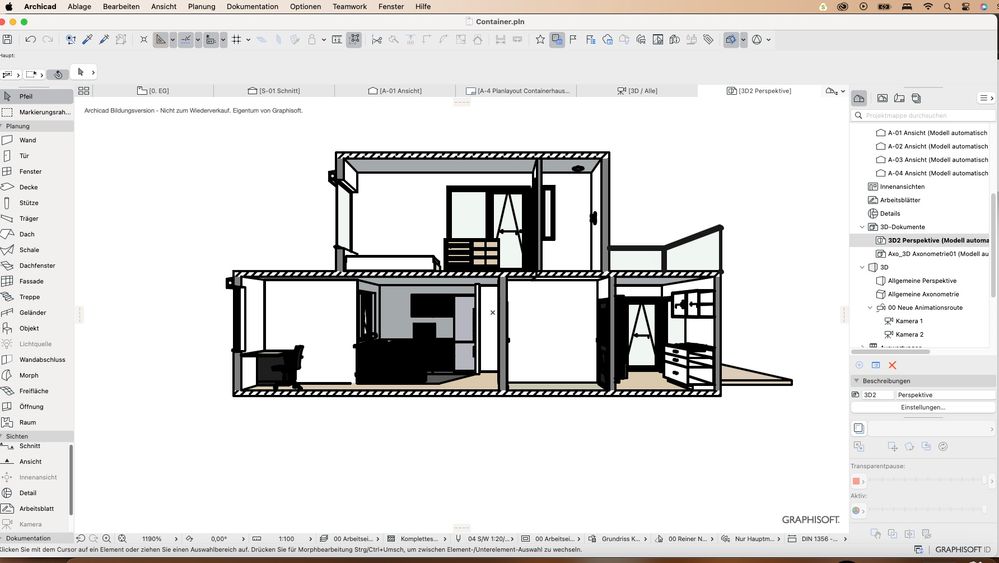Image resolution: width=999 pixels, height=563 pixels.
Task: Select the pipette (eyedropper) tool in the toolbar
Action: [x=87, y=40]
